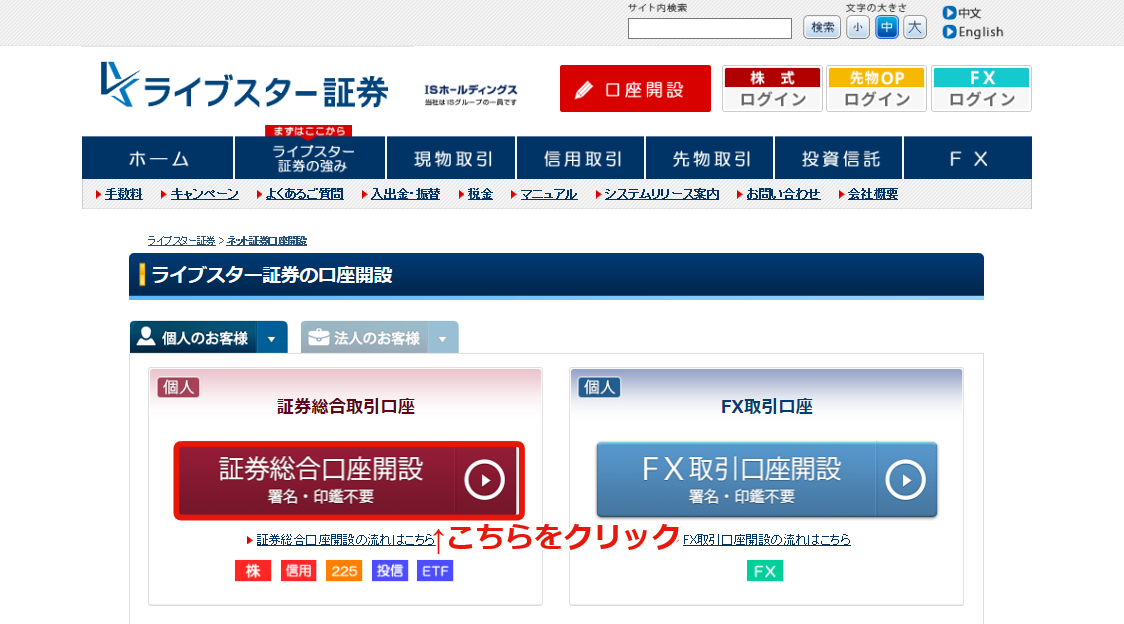Click the 先物OP ログイン button
1124x624 pixels.
877,88
